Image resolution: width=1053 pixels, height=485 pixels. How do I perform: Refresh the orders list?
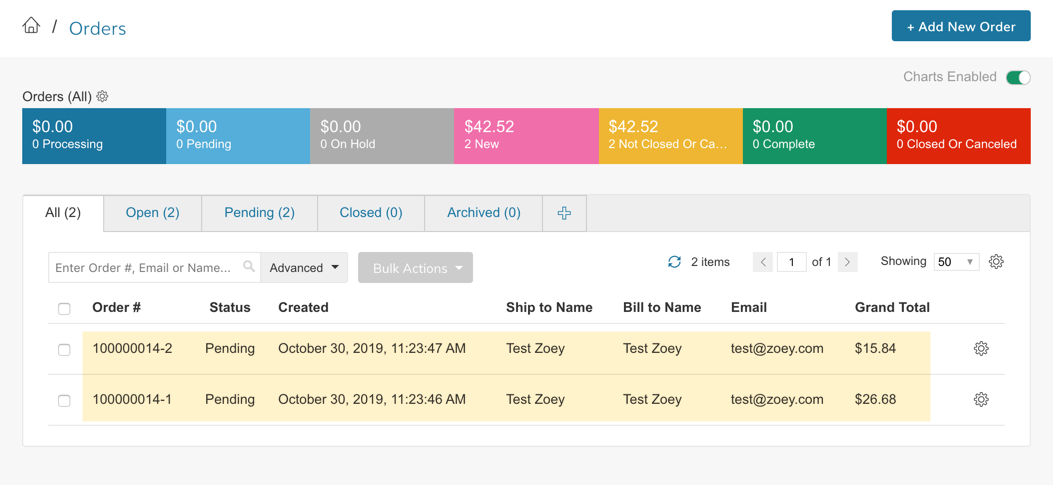[674, 262]
